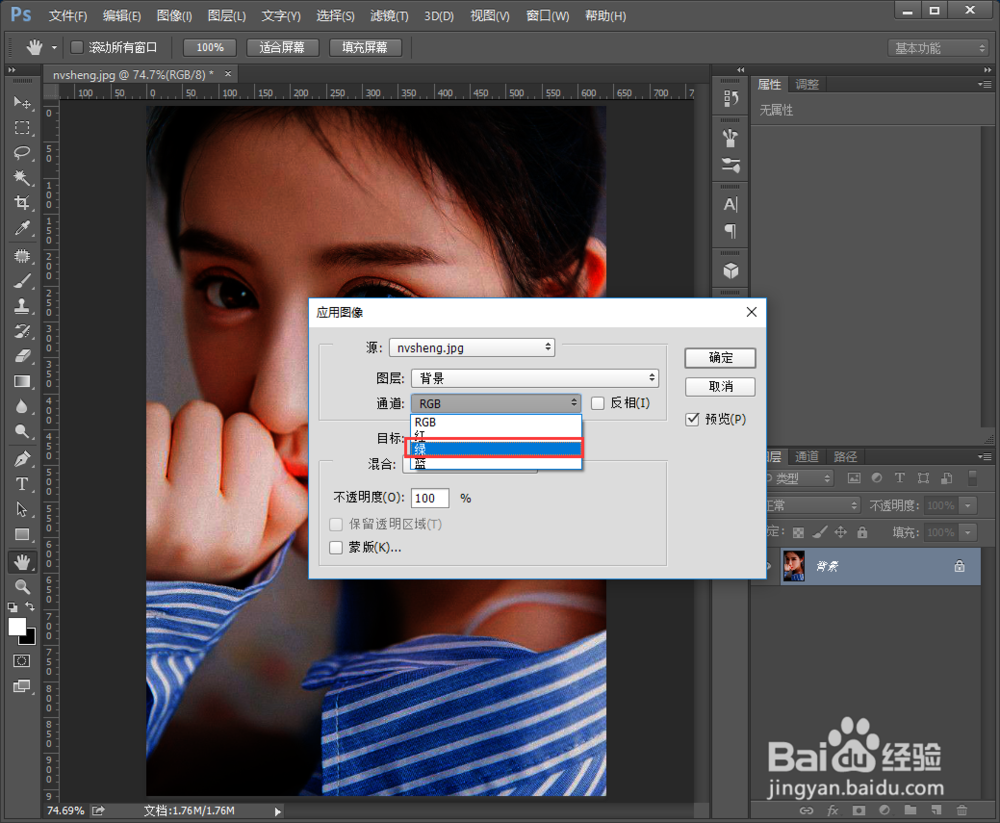
Task: Click the 取消 button
Action: [x=721, y=387]
